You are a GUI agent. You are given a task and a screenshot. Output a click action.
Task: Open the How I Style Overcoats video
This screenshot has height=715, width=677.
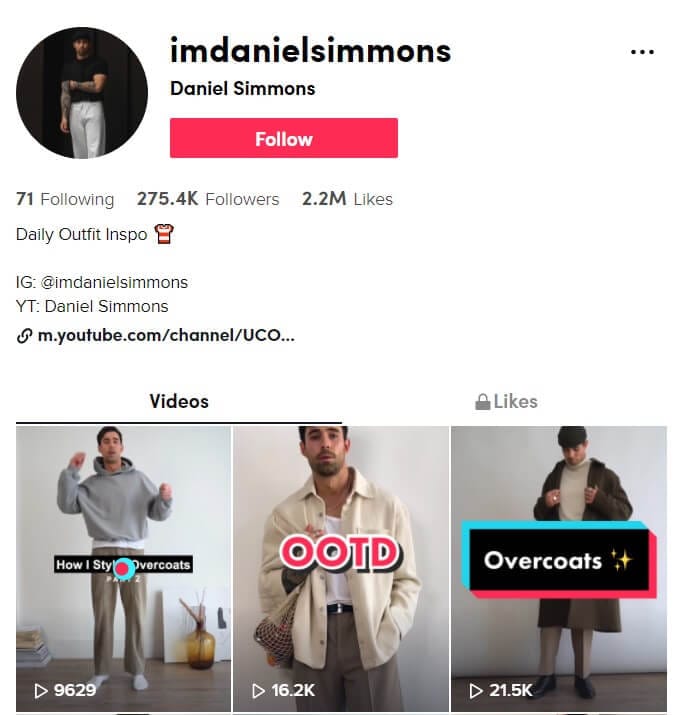(124, 569)
